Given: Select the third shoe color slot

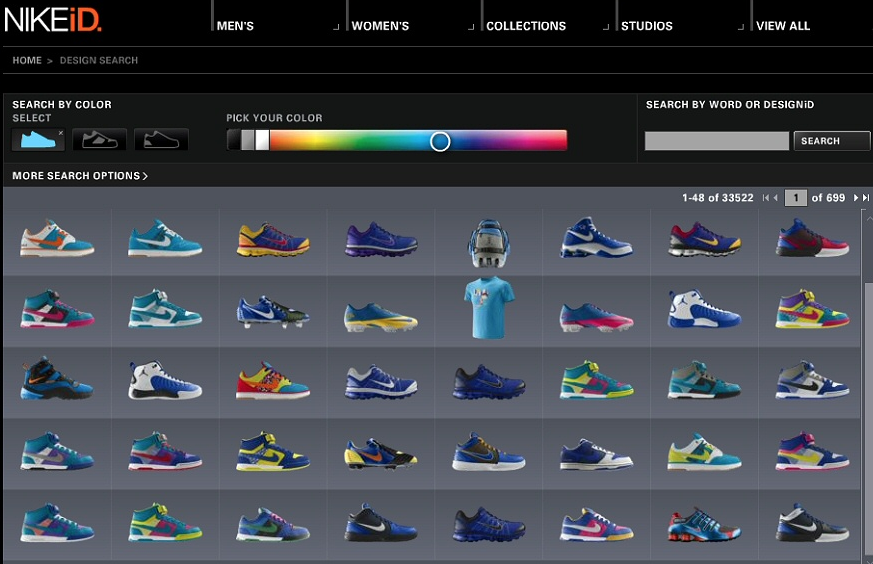Looking at the screenshot, I should [161, 140].
